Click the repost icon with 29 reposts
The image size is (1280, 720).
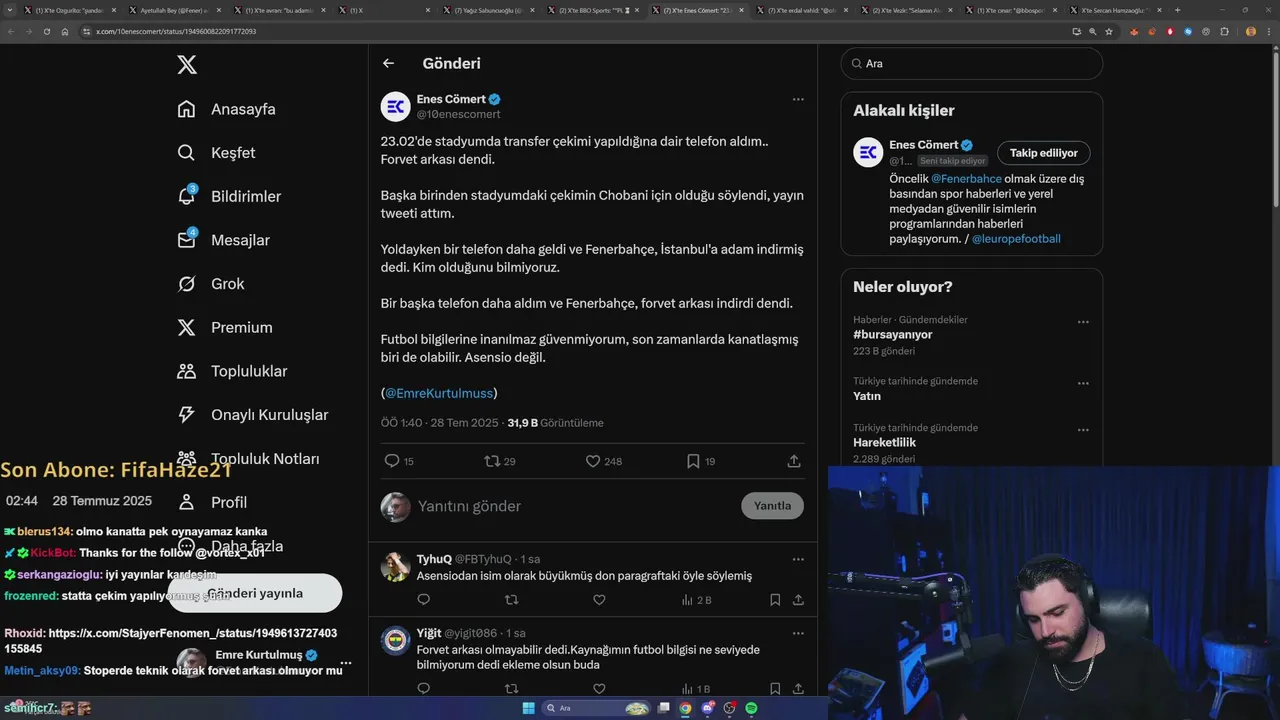click(491, 461)
